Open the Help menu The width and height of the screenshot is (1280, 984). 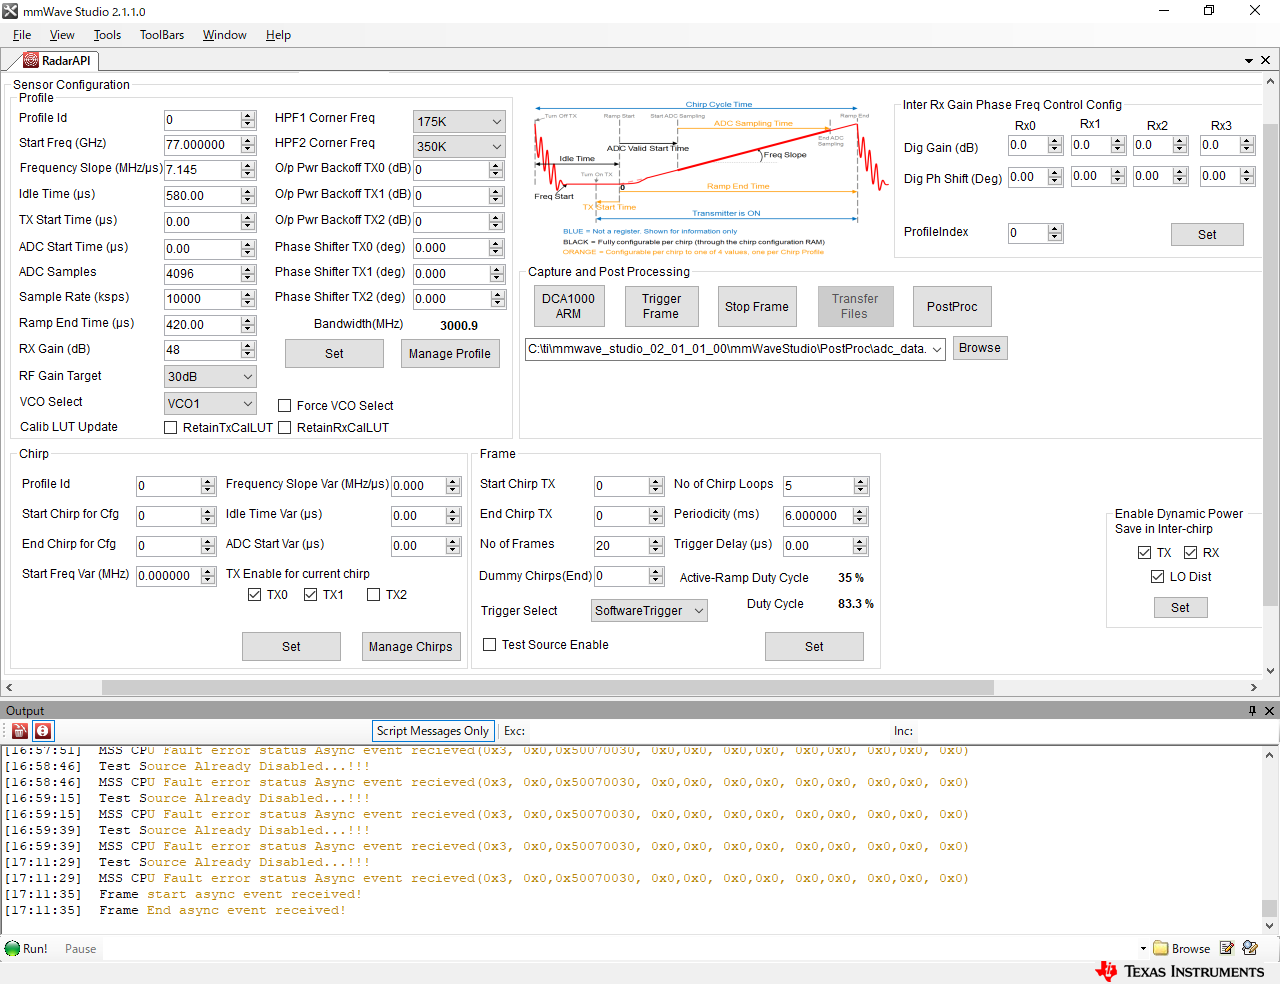point(278,35)
